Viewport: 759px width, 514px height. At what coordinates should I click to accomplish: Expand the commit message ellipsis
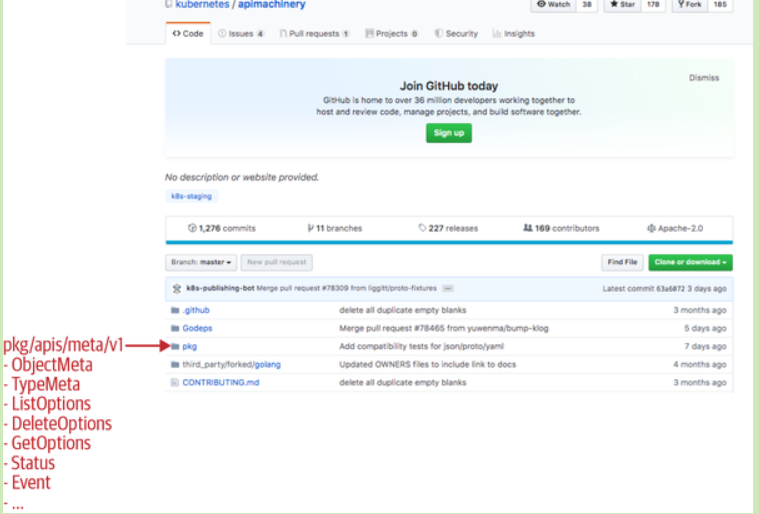click(448, 288)
